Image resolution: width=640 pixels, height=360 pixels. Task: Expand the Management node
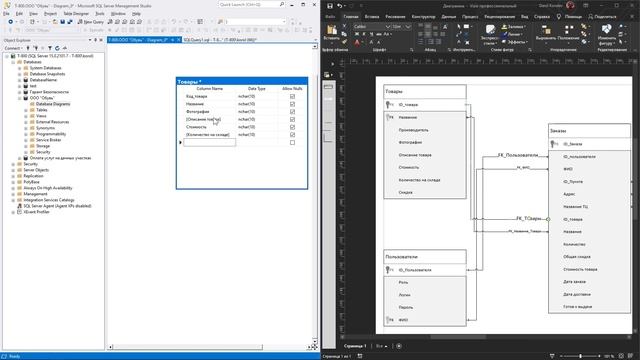pyautogui.click(x=13, y=194)
